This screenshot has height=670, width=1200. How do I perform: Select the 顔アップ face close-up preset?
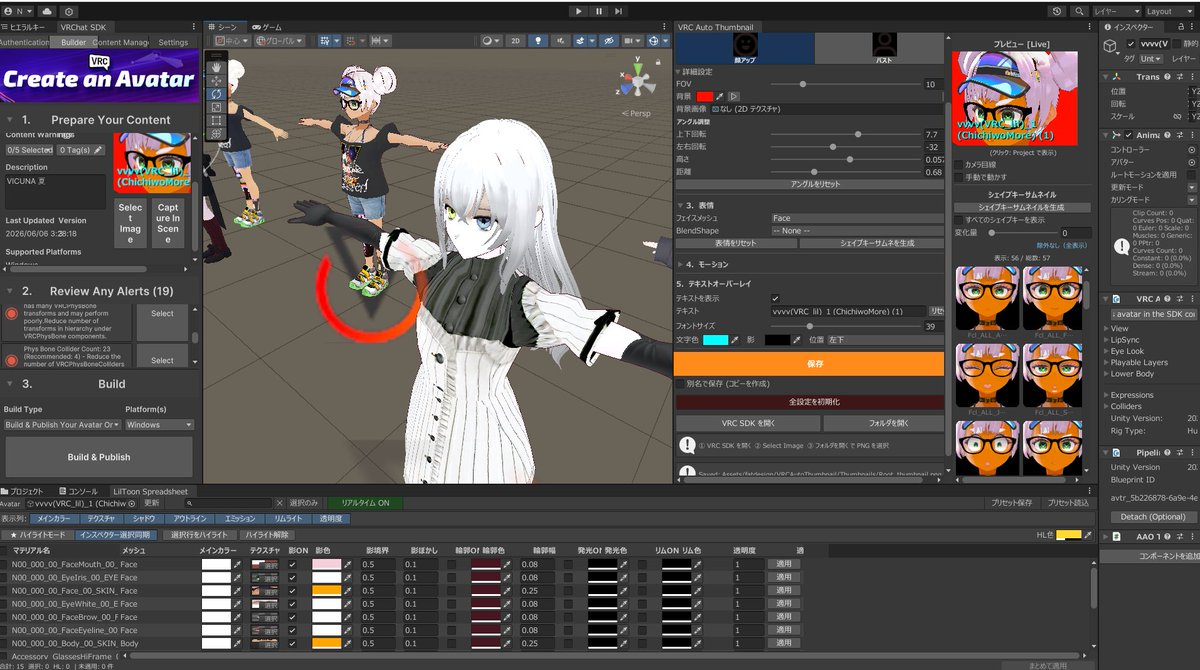tap(745, 48)
